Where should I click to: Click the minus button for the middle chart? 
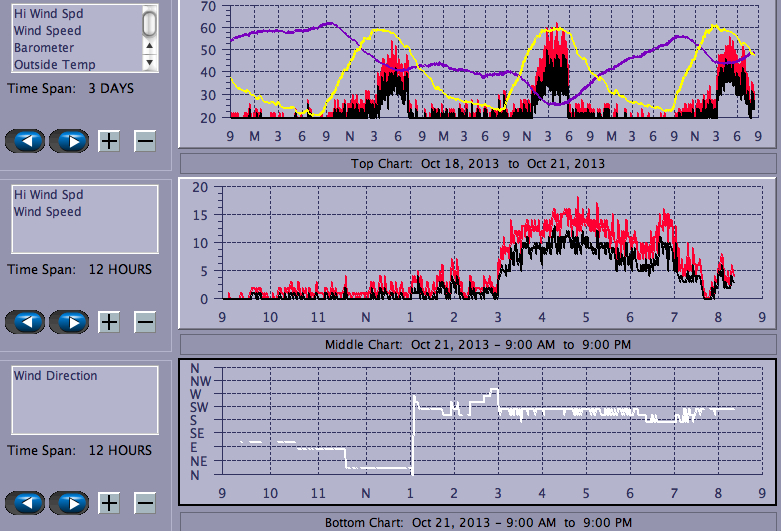(x=145, y=322)
